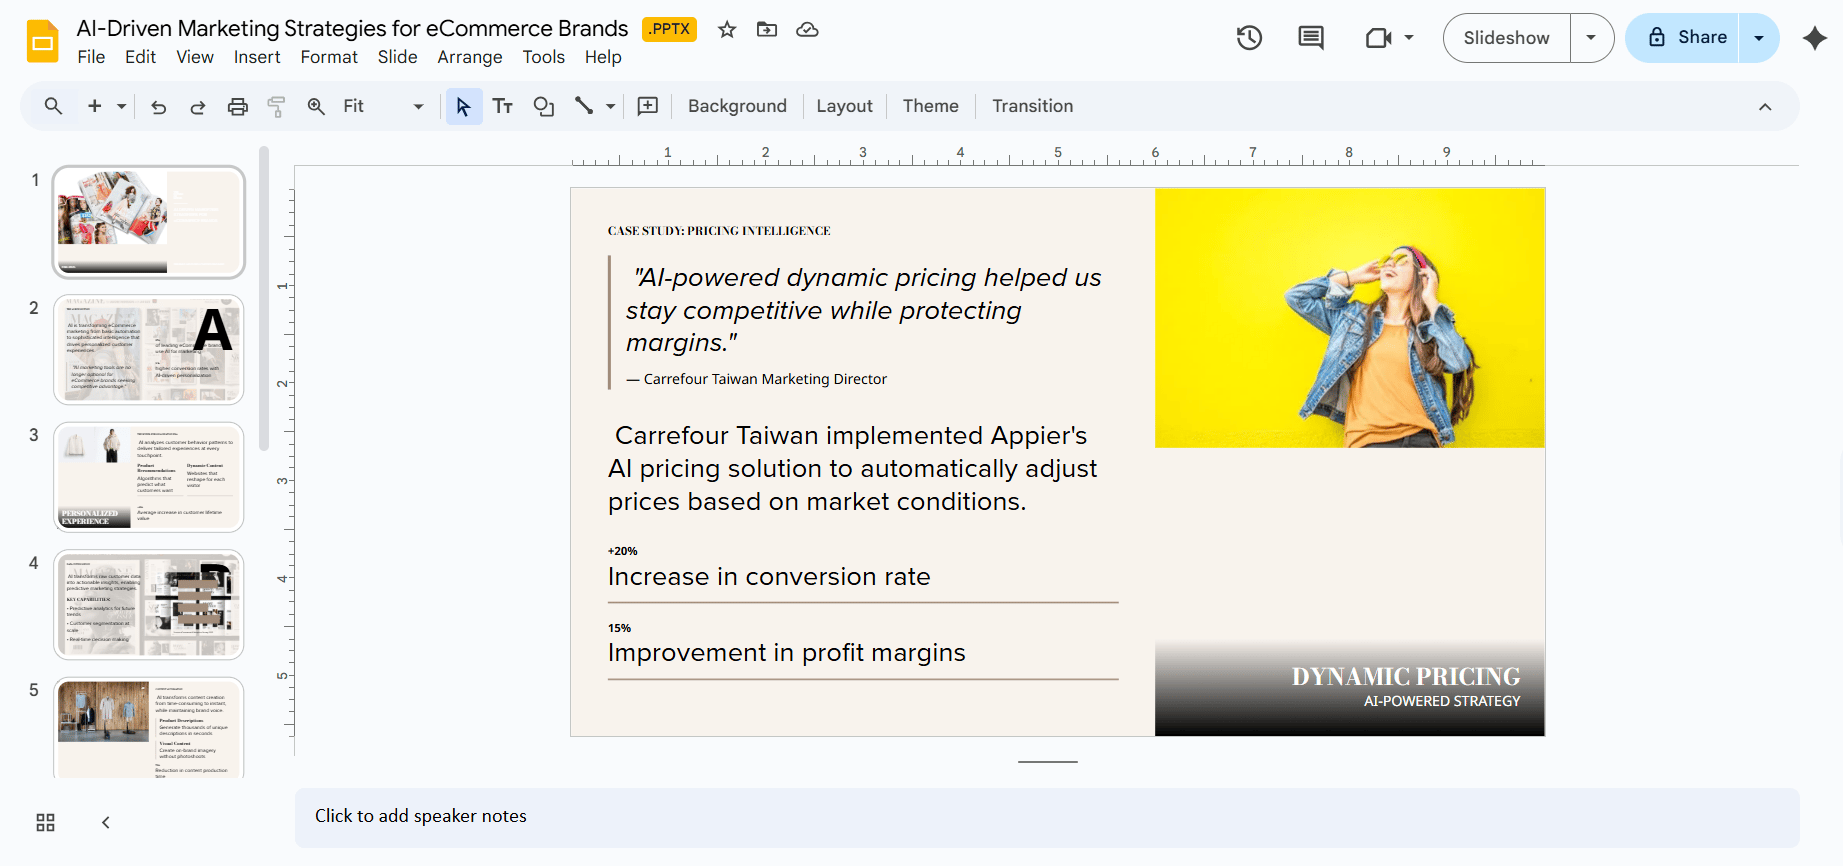Click the speaker notes field
The width and height of the screenshot is (1843, 866).
click(x=1047, y=817)
